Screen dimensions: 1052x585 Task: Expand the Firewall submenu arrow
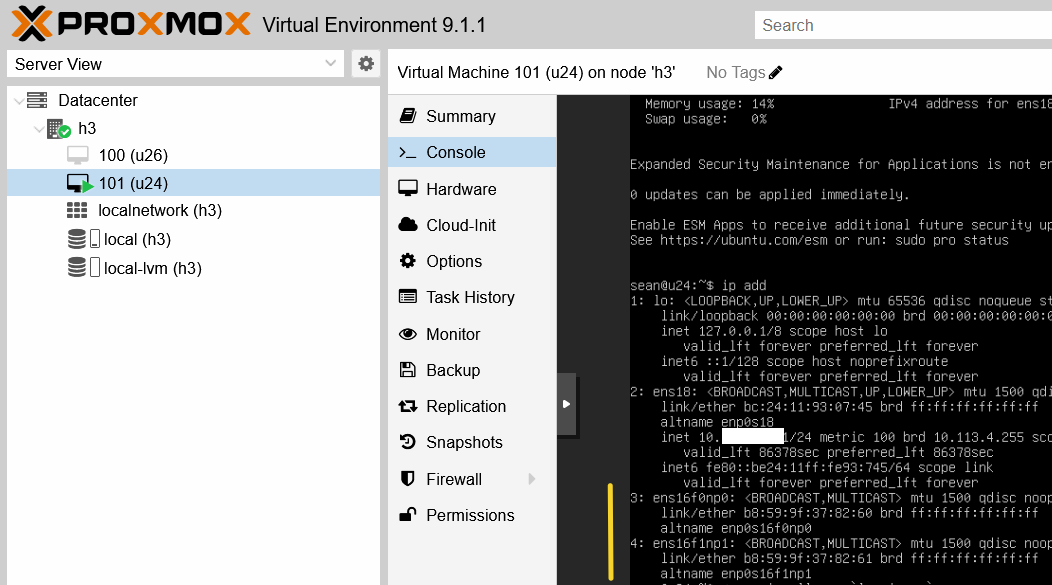click(x=532, y=478)
